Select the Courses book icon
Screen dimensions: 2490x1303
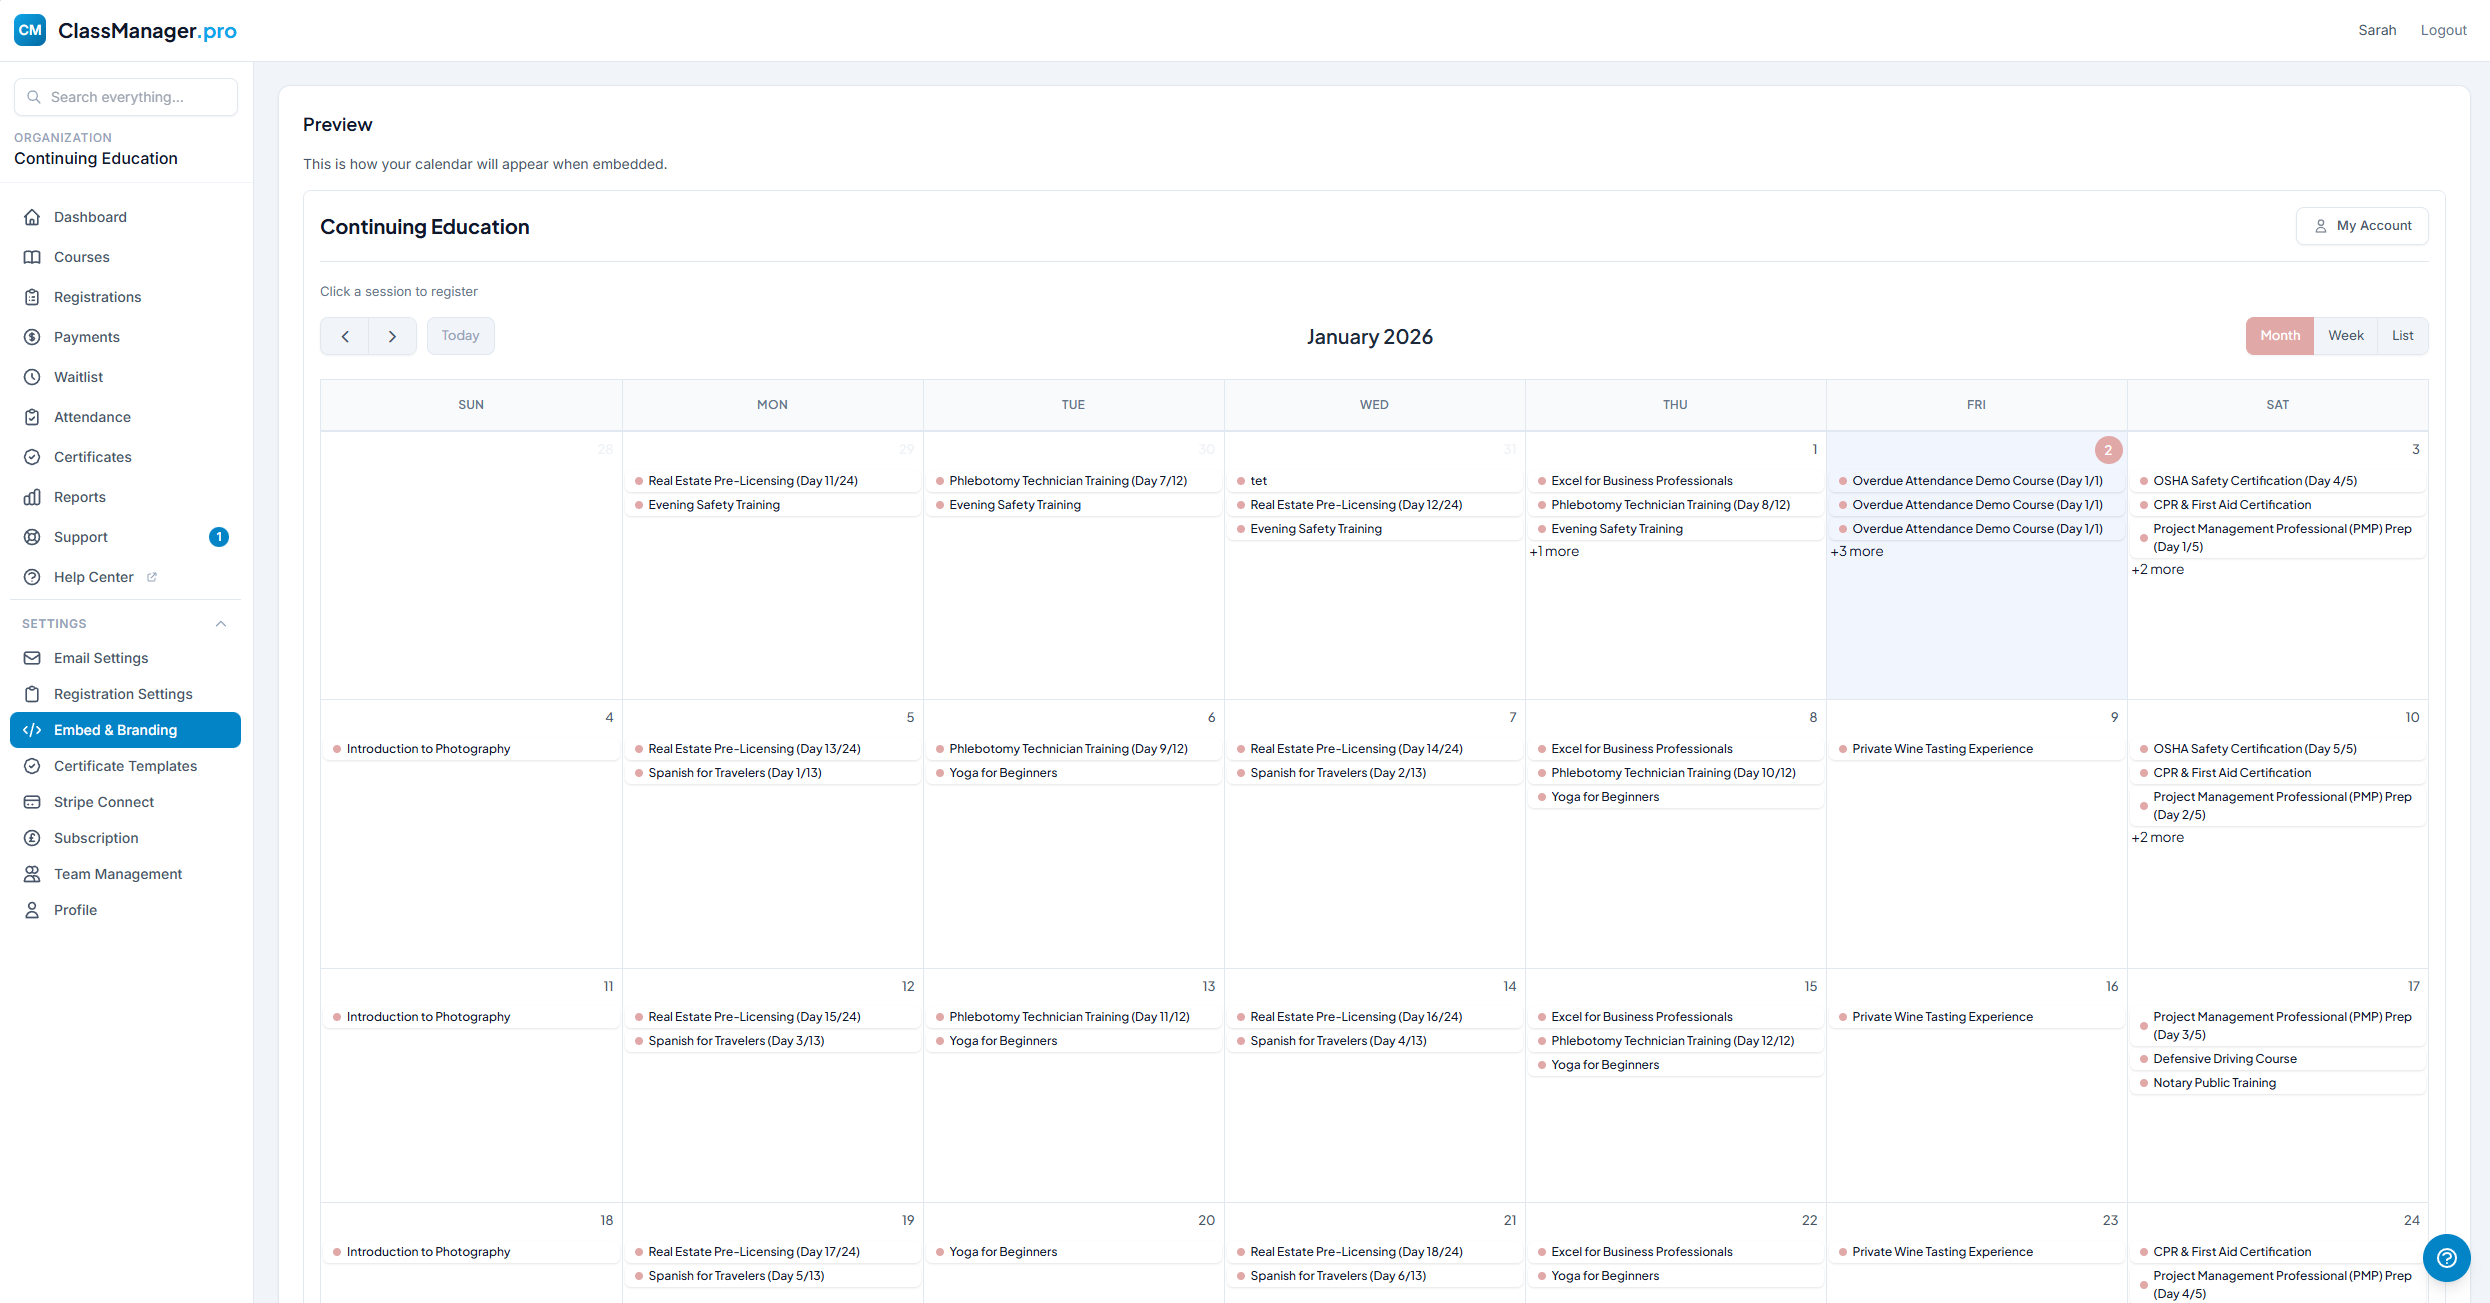33,256
